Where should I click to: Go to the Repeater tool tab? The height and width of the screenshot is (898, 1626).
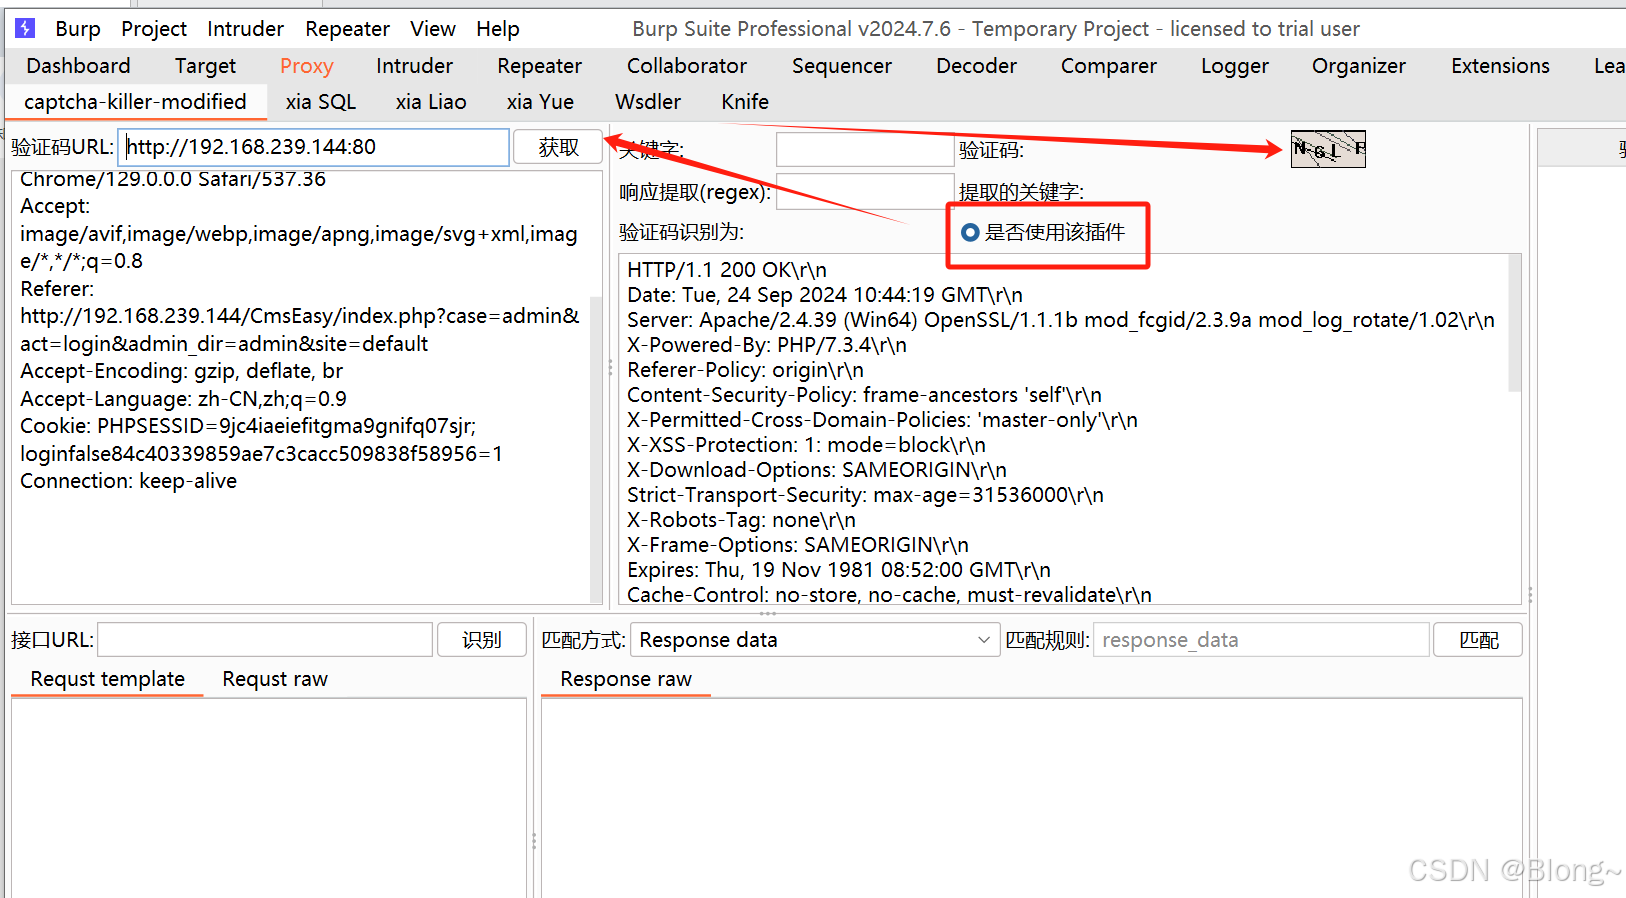coord(539,66)
